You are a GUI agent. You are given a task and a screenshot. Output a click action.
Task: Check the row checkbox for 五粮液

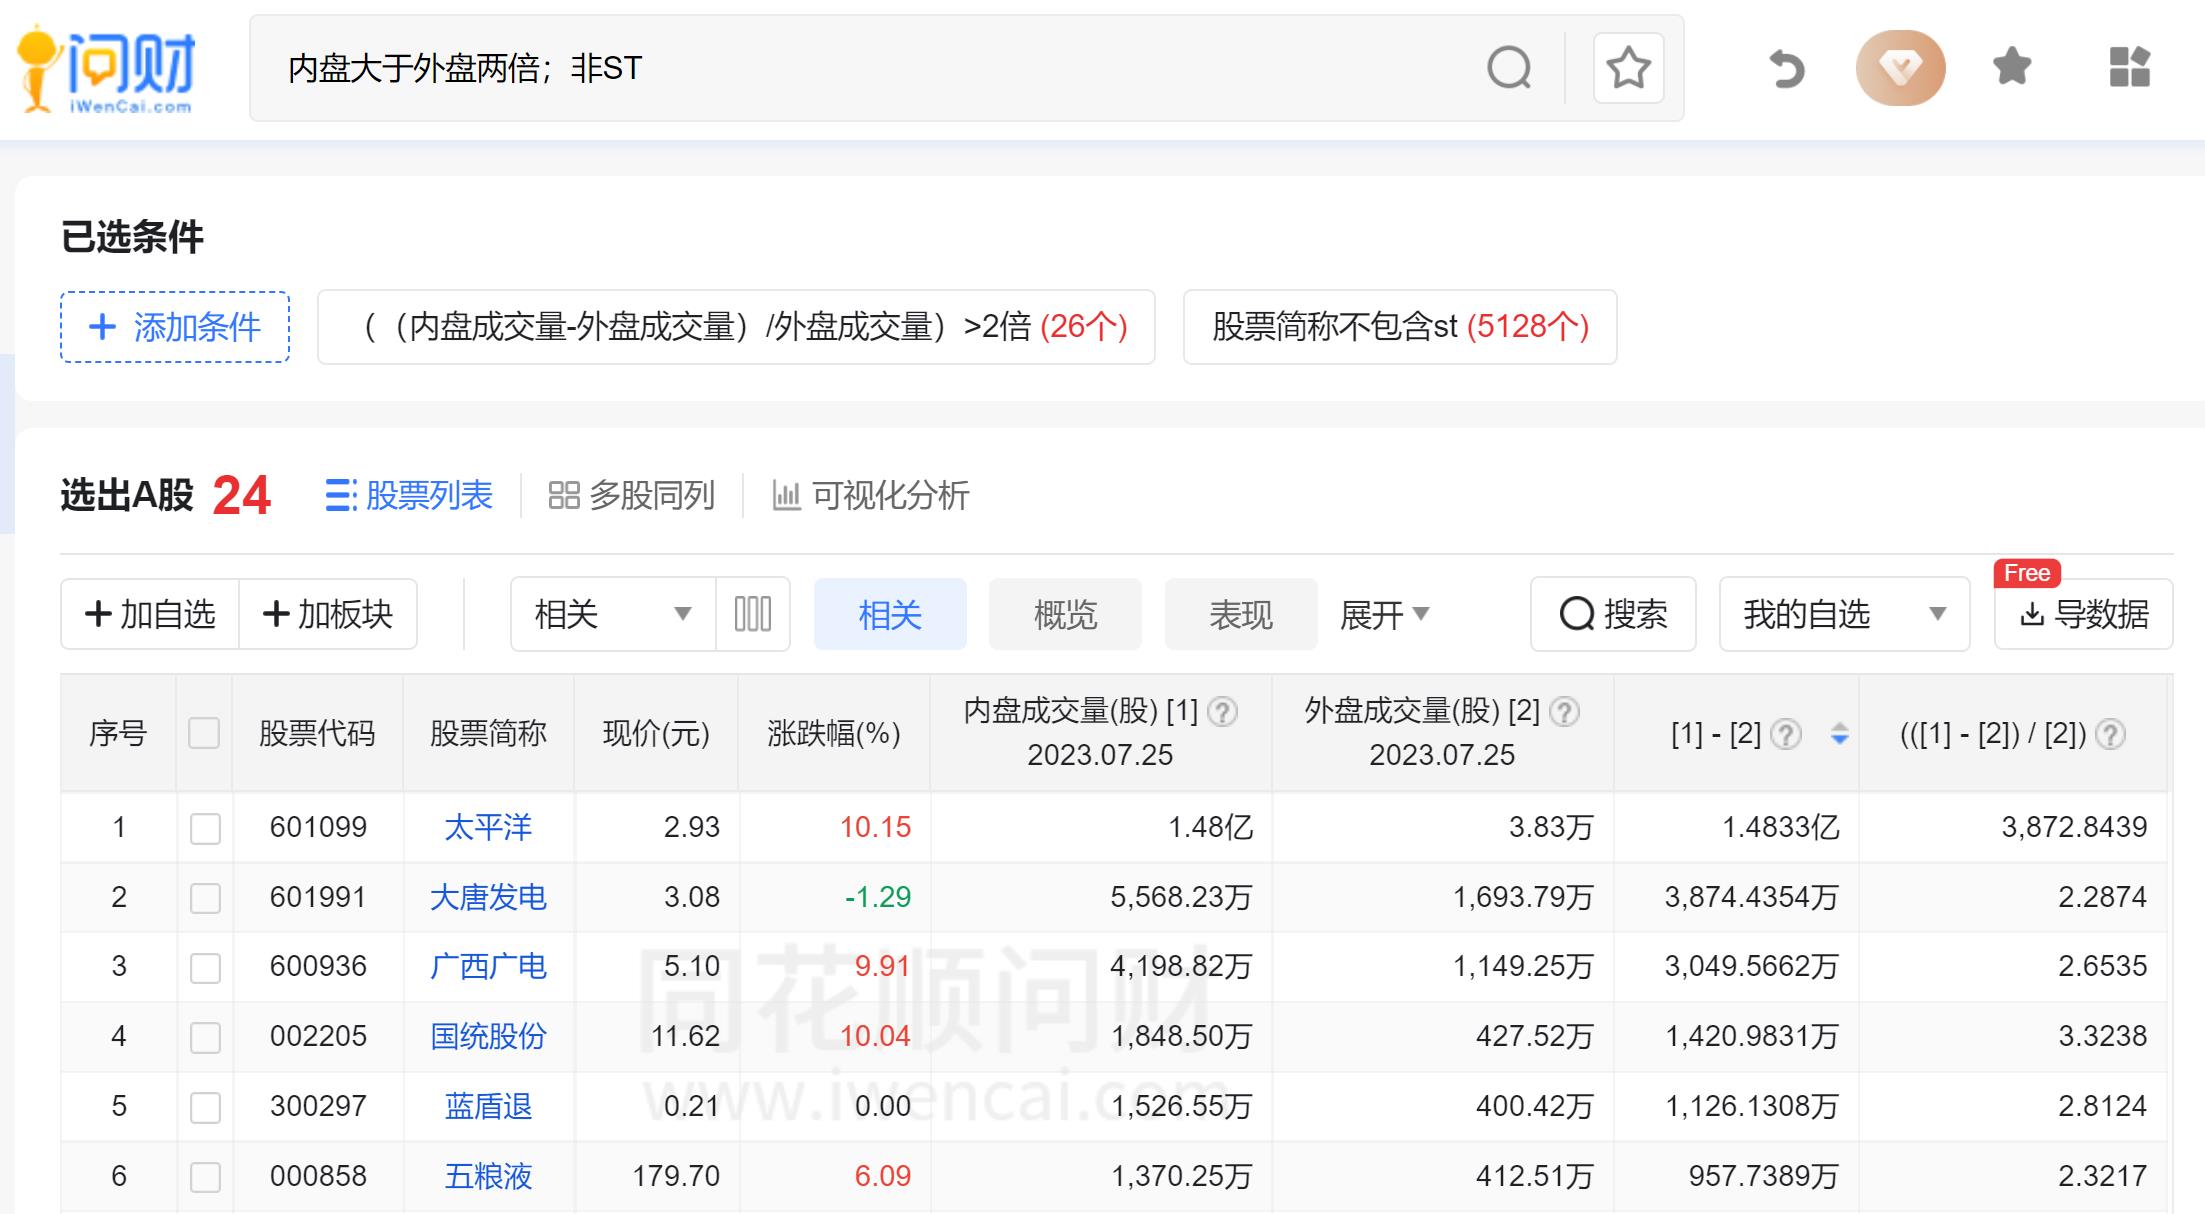(x=205, y=1176)
